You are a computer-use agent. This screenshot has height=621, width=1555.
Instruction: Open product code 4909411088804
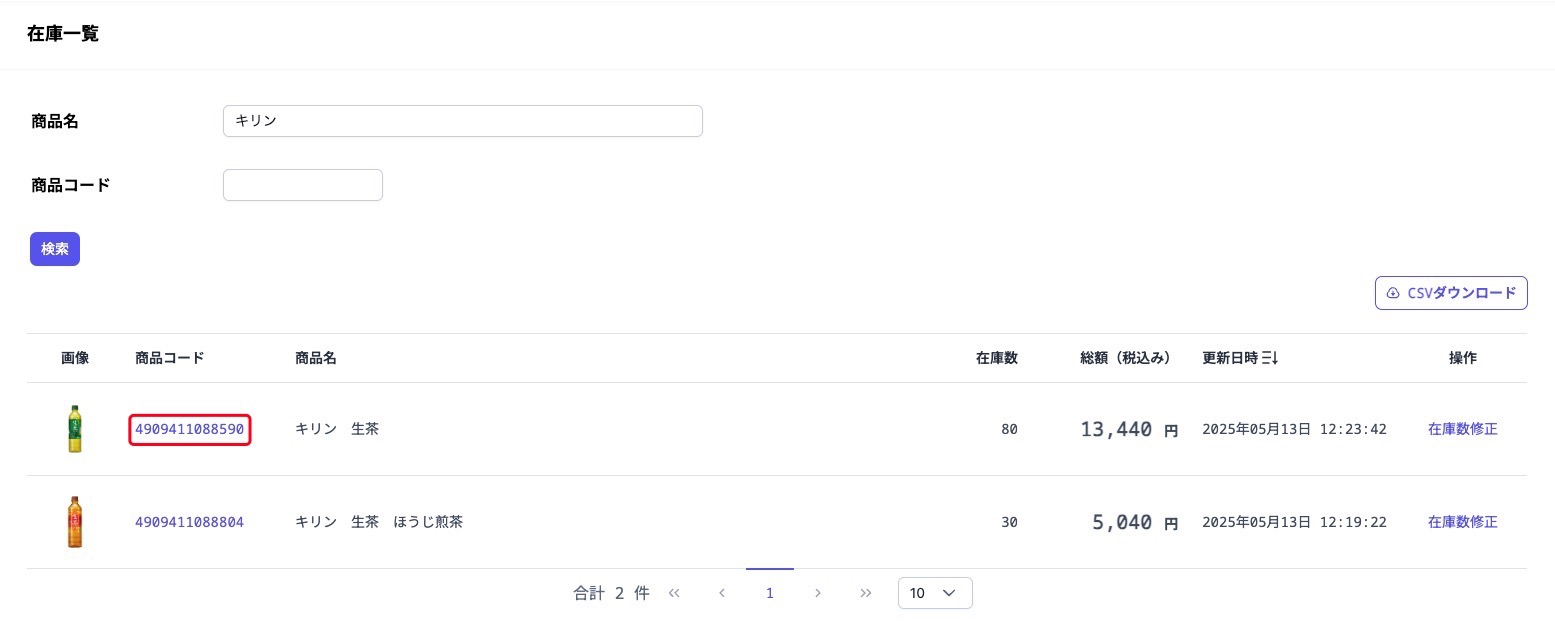(189, 522)
